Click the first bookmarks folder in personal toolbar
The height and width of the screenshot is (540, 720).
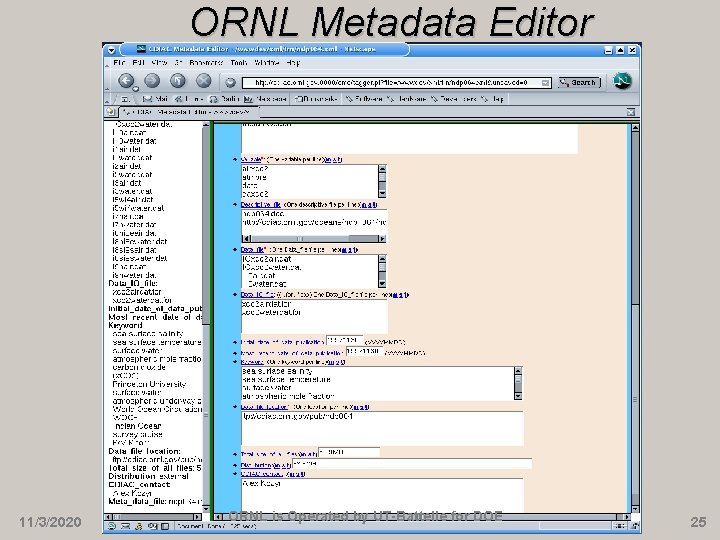(x=316, y=99)
